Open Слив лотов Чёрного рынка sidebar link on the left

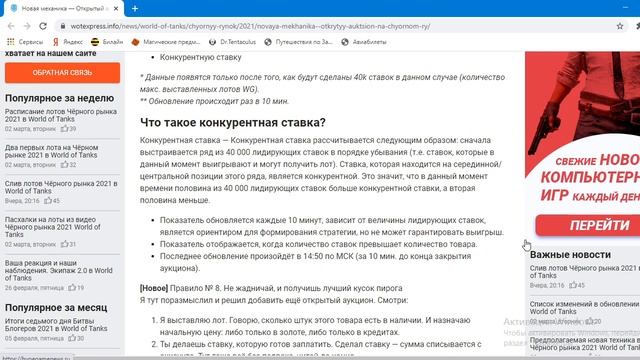tap(61, 187)
